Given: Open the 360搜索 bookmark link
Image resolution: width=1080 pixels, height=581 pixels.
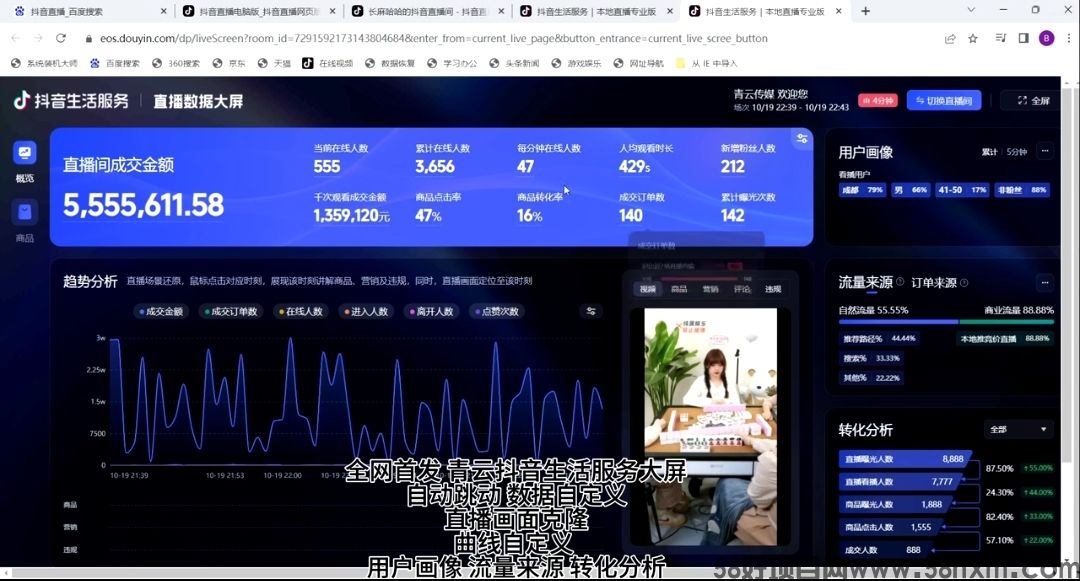Looking at the screenshot, I should pos(176,63).
